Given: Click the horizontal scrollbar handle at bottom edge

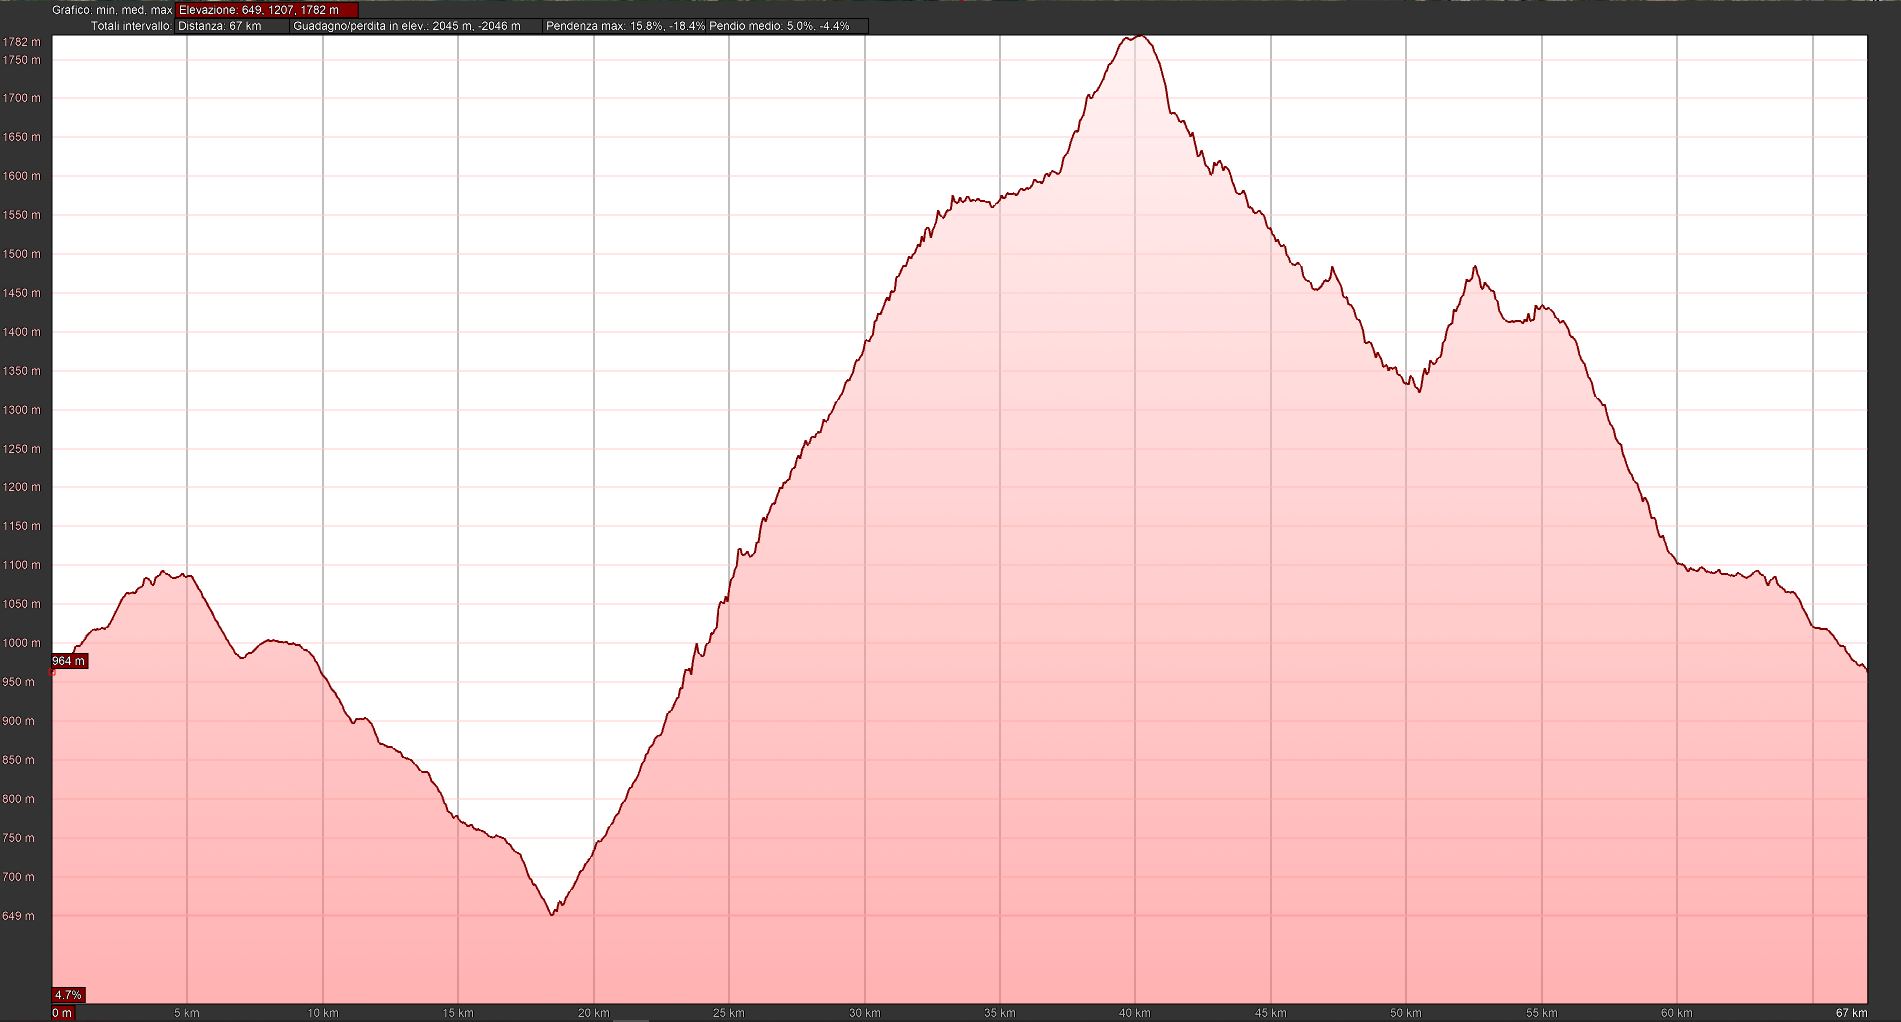Looking at the screenshot, I should pos(630,1020).
